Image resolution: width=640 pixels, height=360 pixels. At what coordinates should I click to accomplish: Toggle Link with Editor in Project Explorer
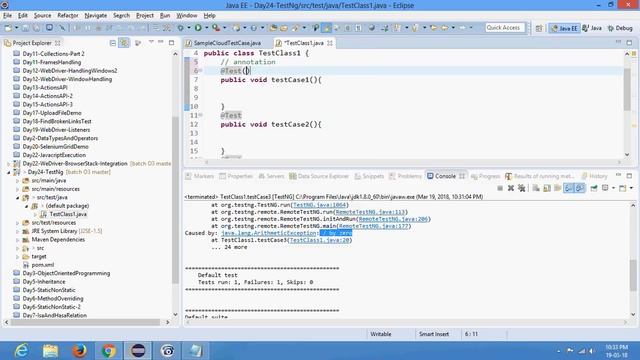[124, 43]
